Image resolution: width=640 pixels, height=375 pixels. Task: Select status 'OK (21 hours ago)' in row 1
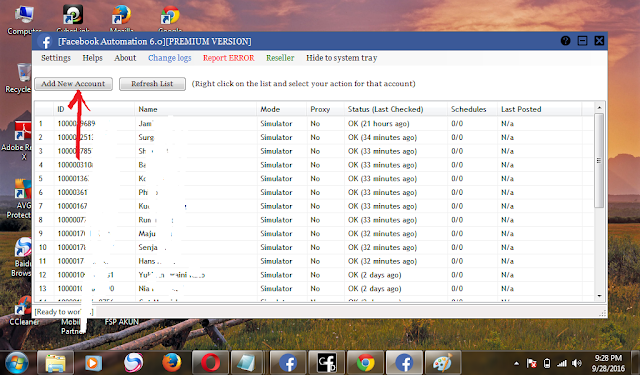(378, 124)
